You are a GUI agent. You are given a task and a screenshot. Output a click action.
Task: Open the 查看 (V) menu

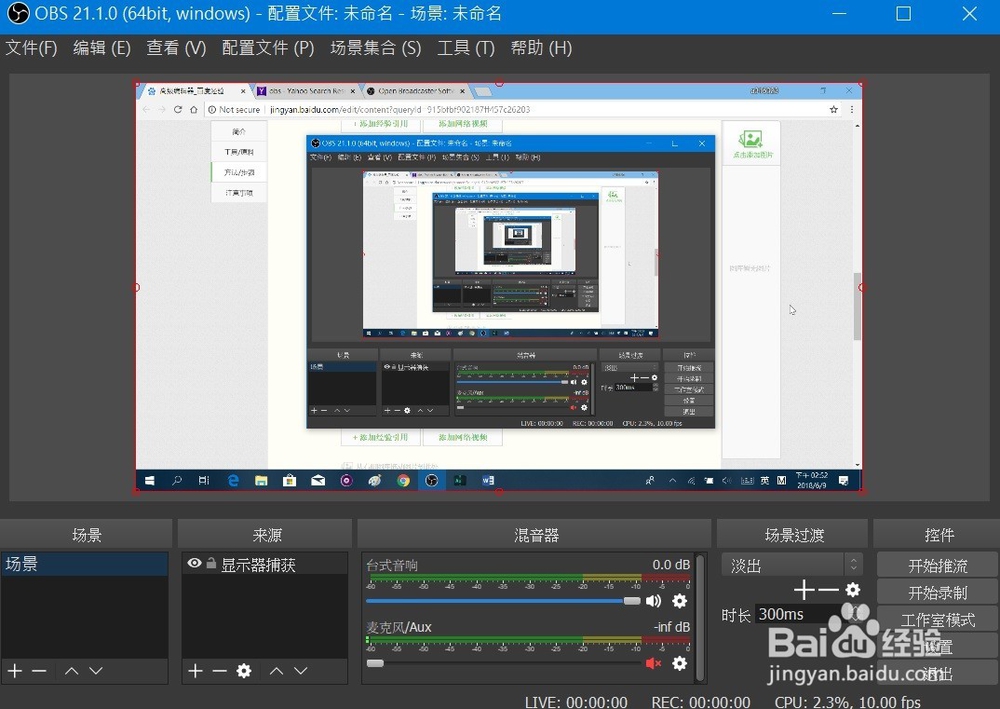point(176,48)
